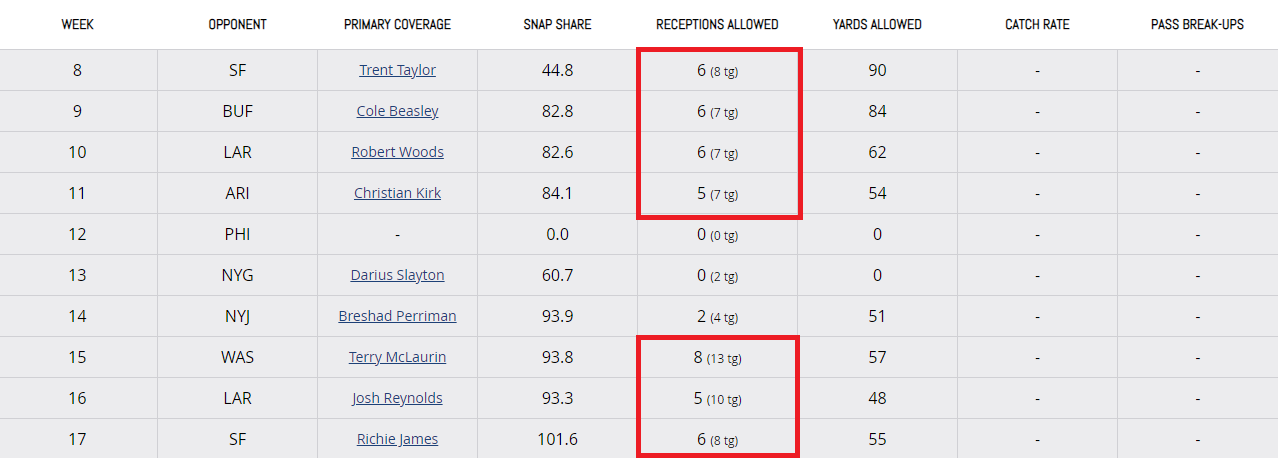This screenshot has height=458, width=1278.
Task: Click Receptions Allowed column header
Action: click(717, 24)
